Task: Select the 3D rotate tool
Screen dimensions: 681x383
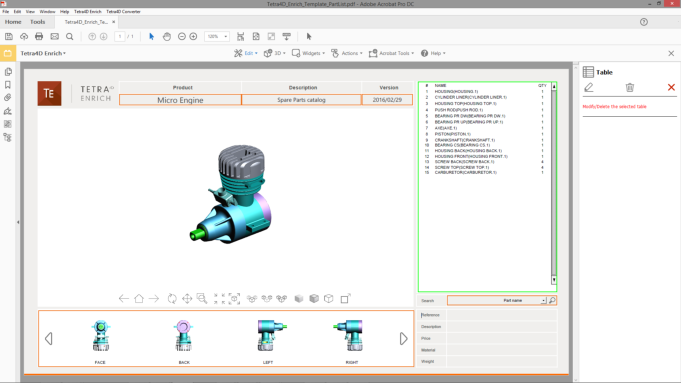Action: 172,298
